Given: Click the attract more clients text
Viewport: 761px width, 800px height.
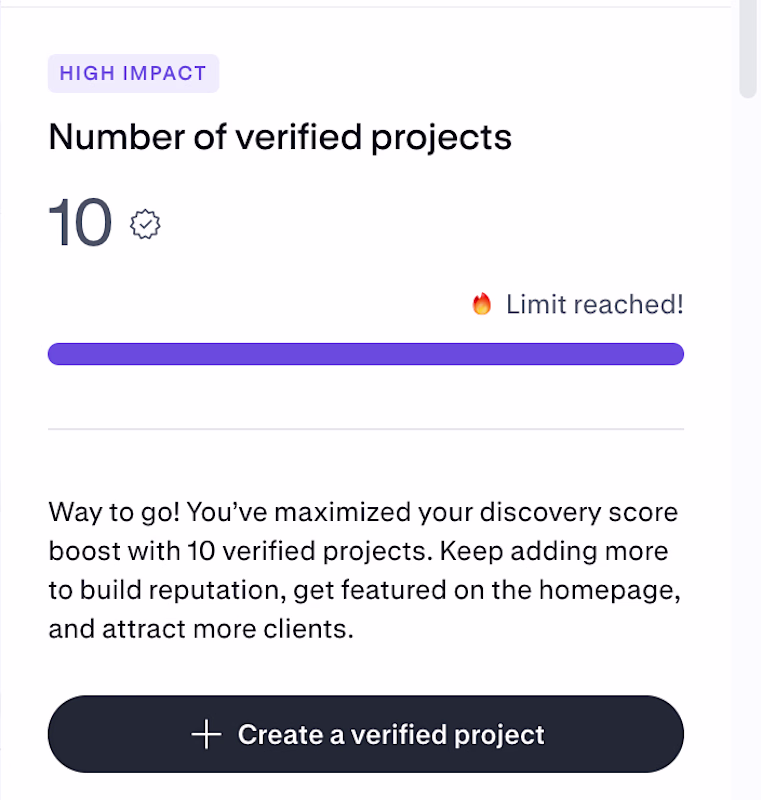Looking at the screenshot, I should pyautogui.click(x=200, y=630).
